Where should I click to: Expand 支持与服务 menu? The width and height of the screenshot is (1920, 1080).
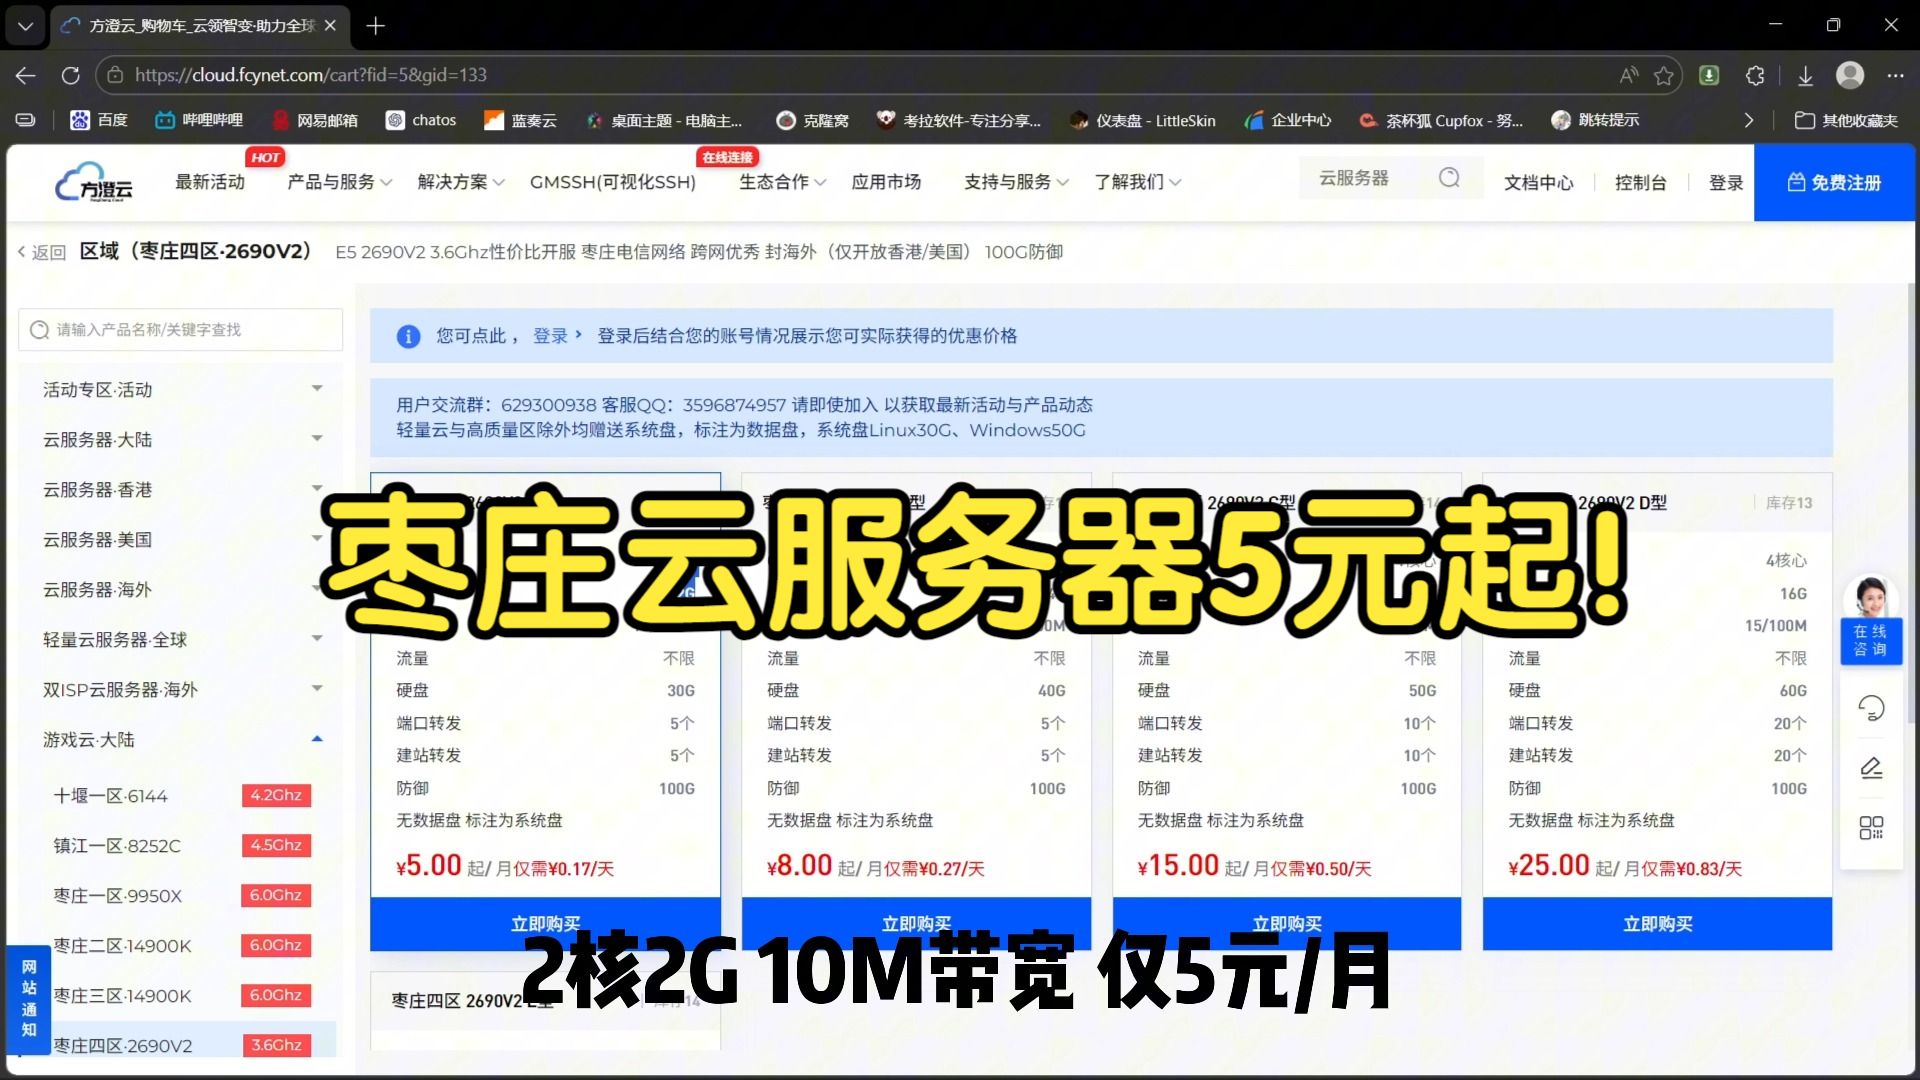click(x=1016, y=182)
